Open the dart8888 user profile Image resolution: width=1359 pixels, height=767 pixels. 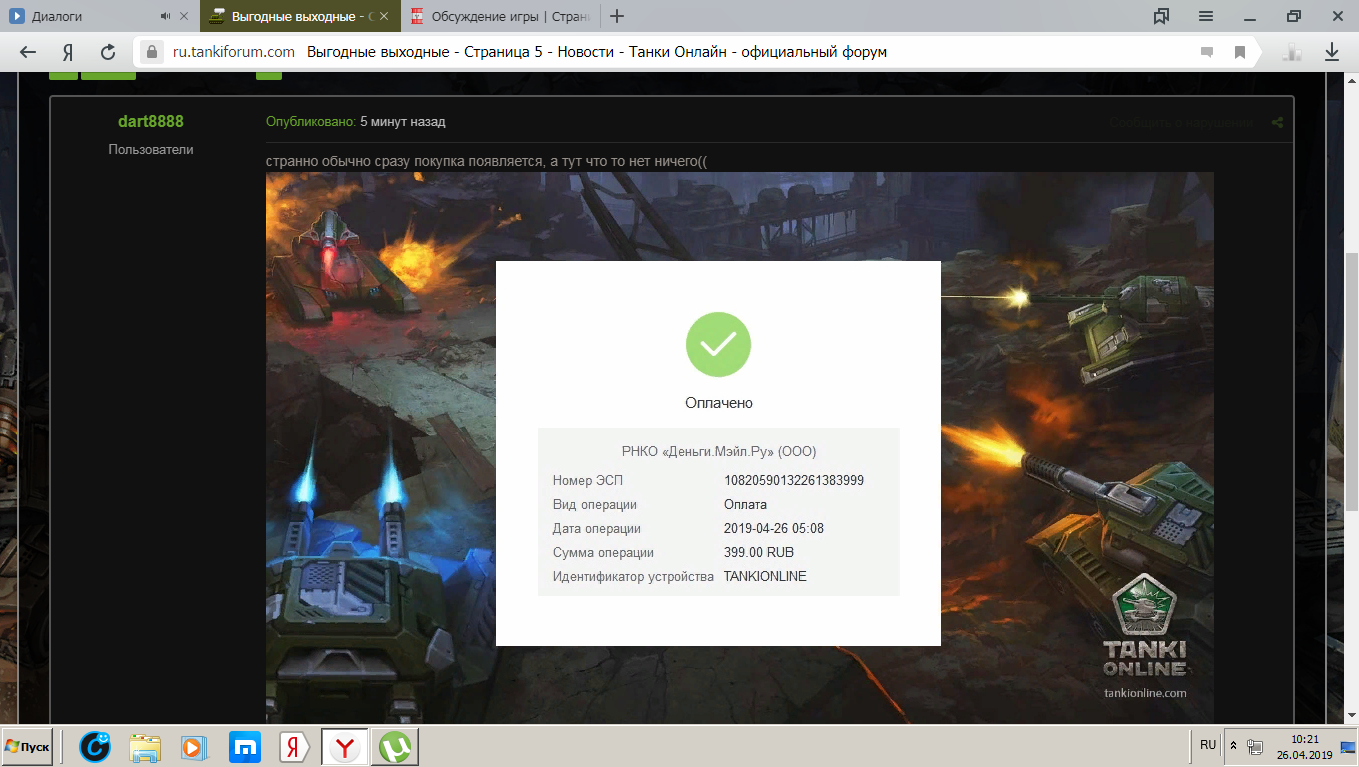click(x=151, y=122)
